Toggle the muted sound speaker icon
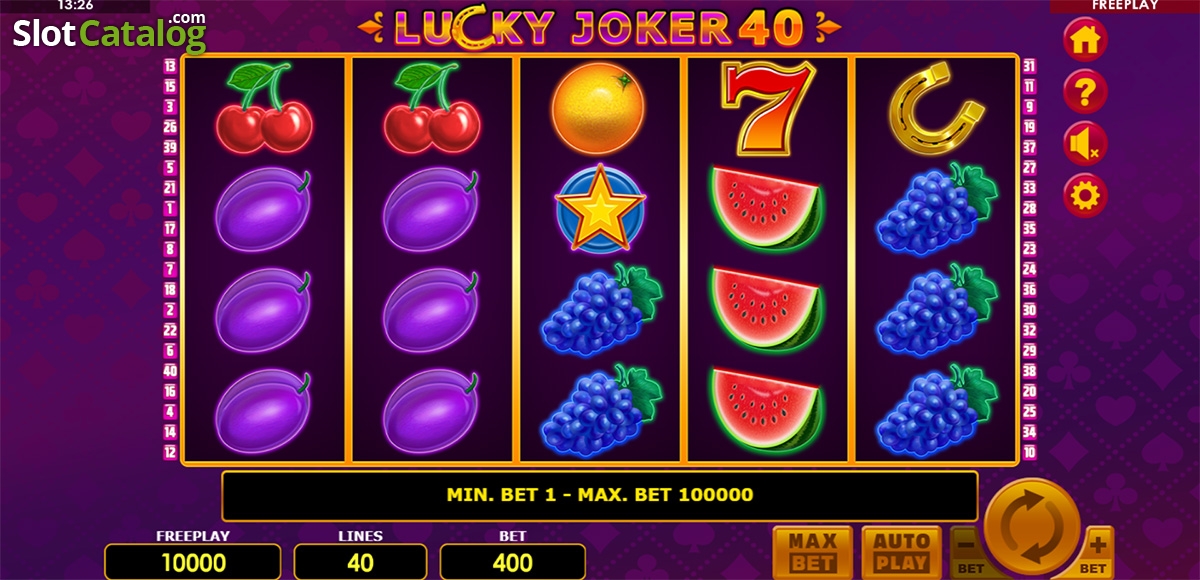 coord(1085,144)
